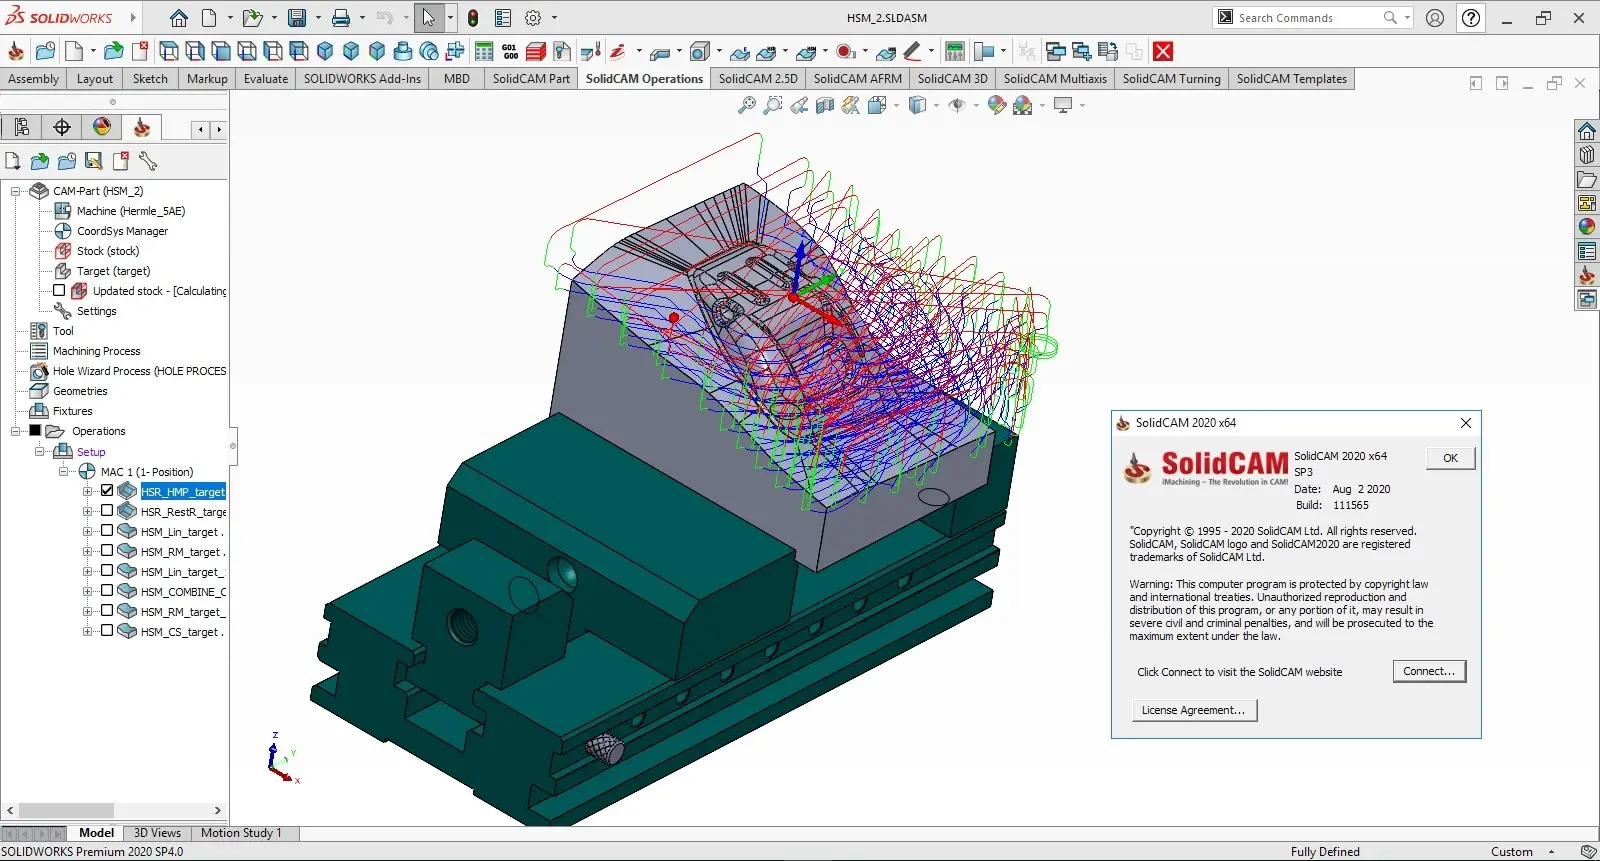The image size is (1600, 861).
Task: Check the first HSM_RM_target . checkbox
Action: tap(107, 551)
